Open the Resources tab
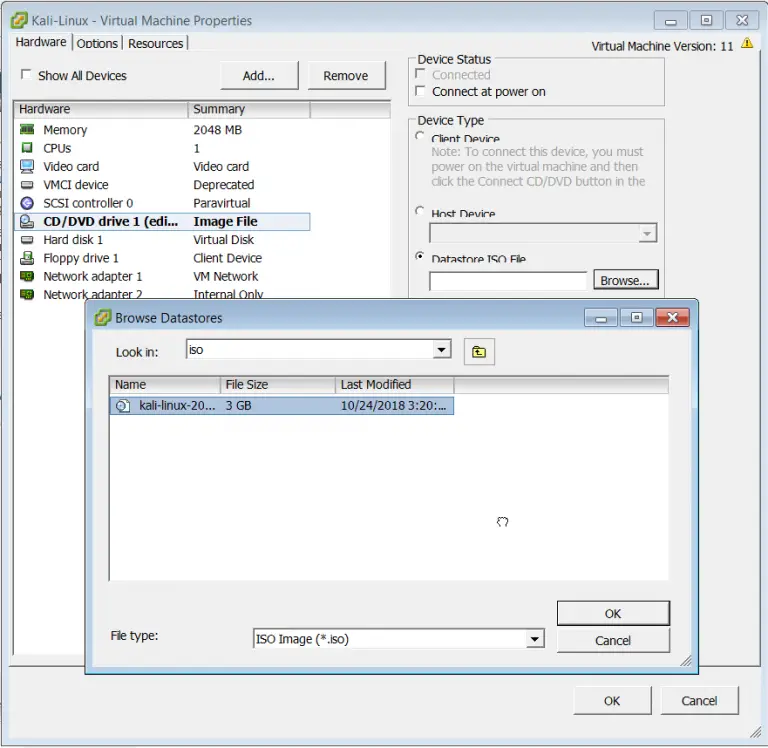 point(155,43)
